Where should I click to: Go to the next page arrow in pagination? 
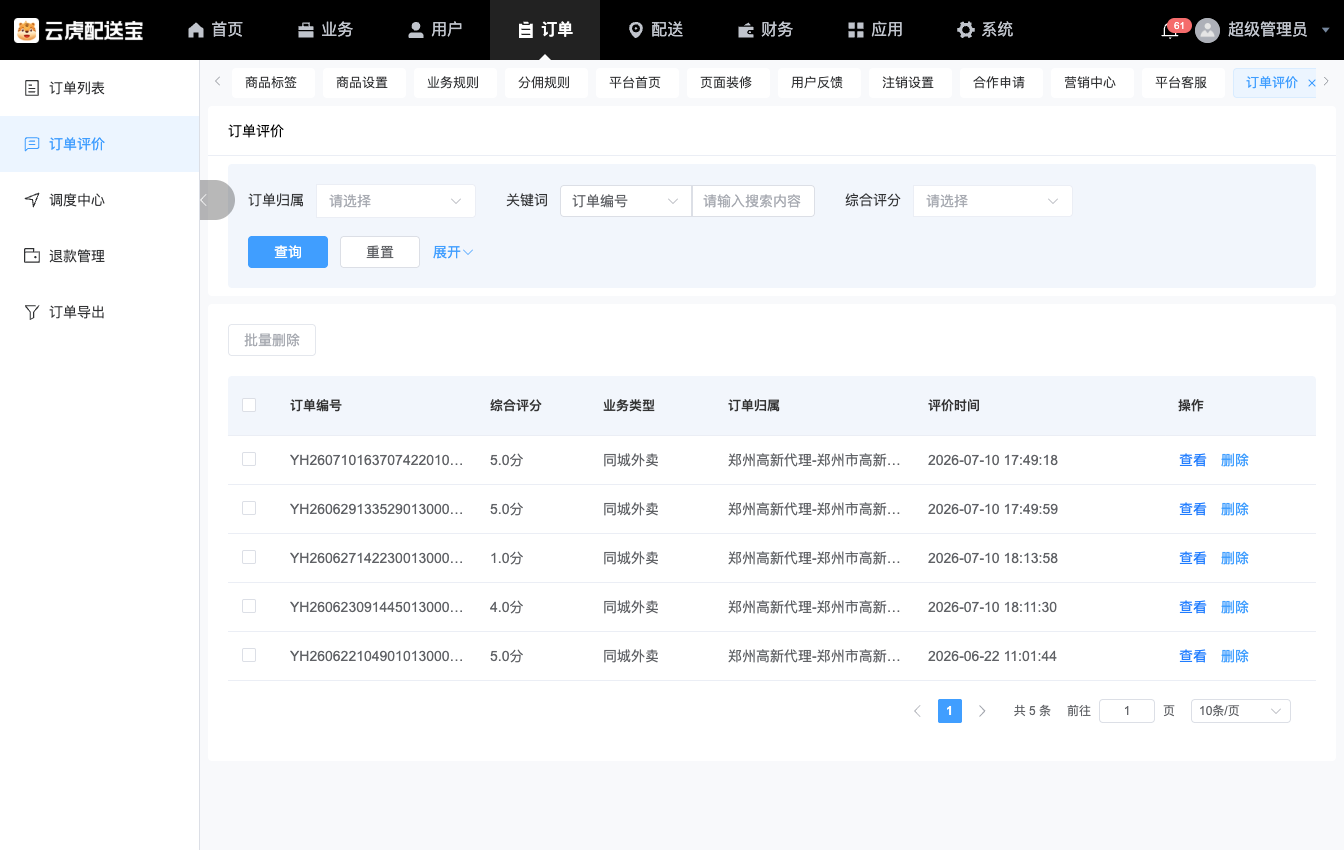click(x=982, y=711)
